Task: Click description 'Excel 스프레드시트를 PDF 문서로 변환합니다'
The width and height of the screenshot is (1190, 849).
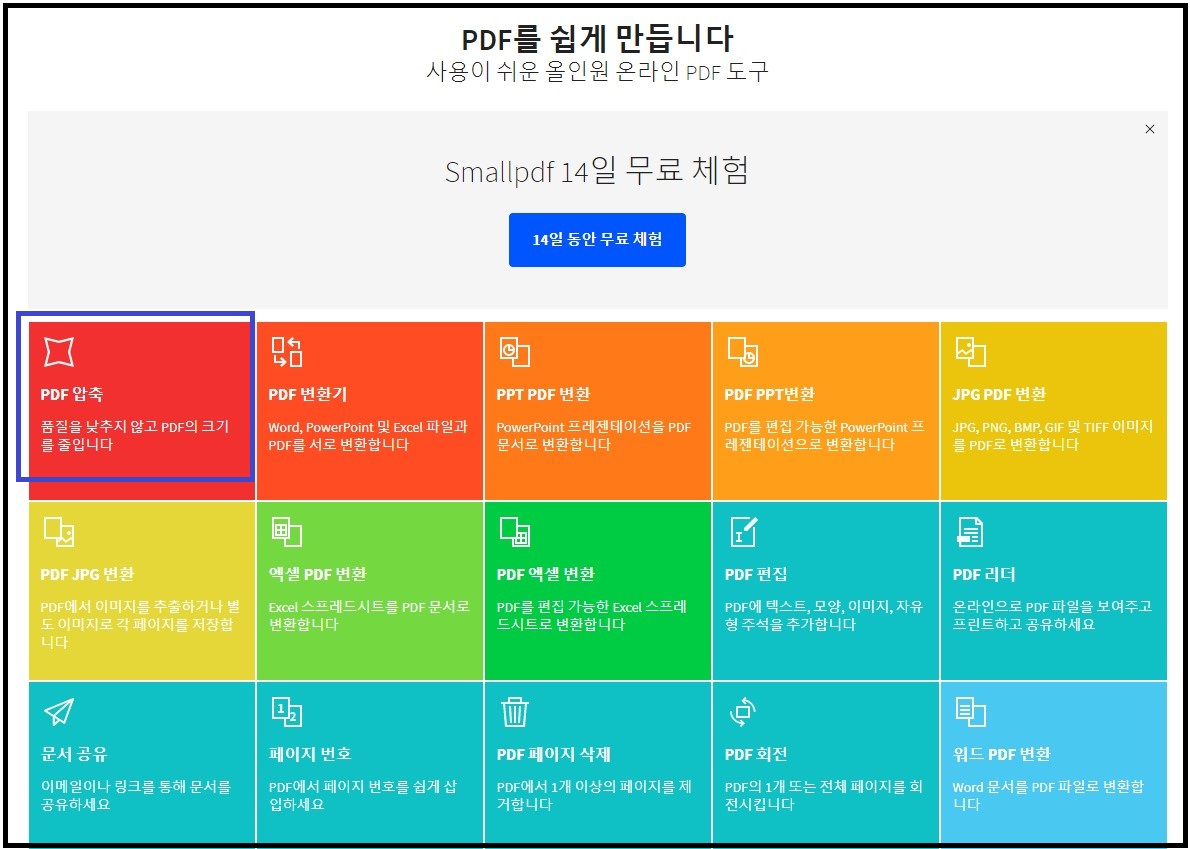Action: [x=369, y=615]
